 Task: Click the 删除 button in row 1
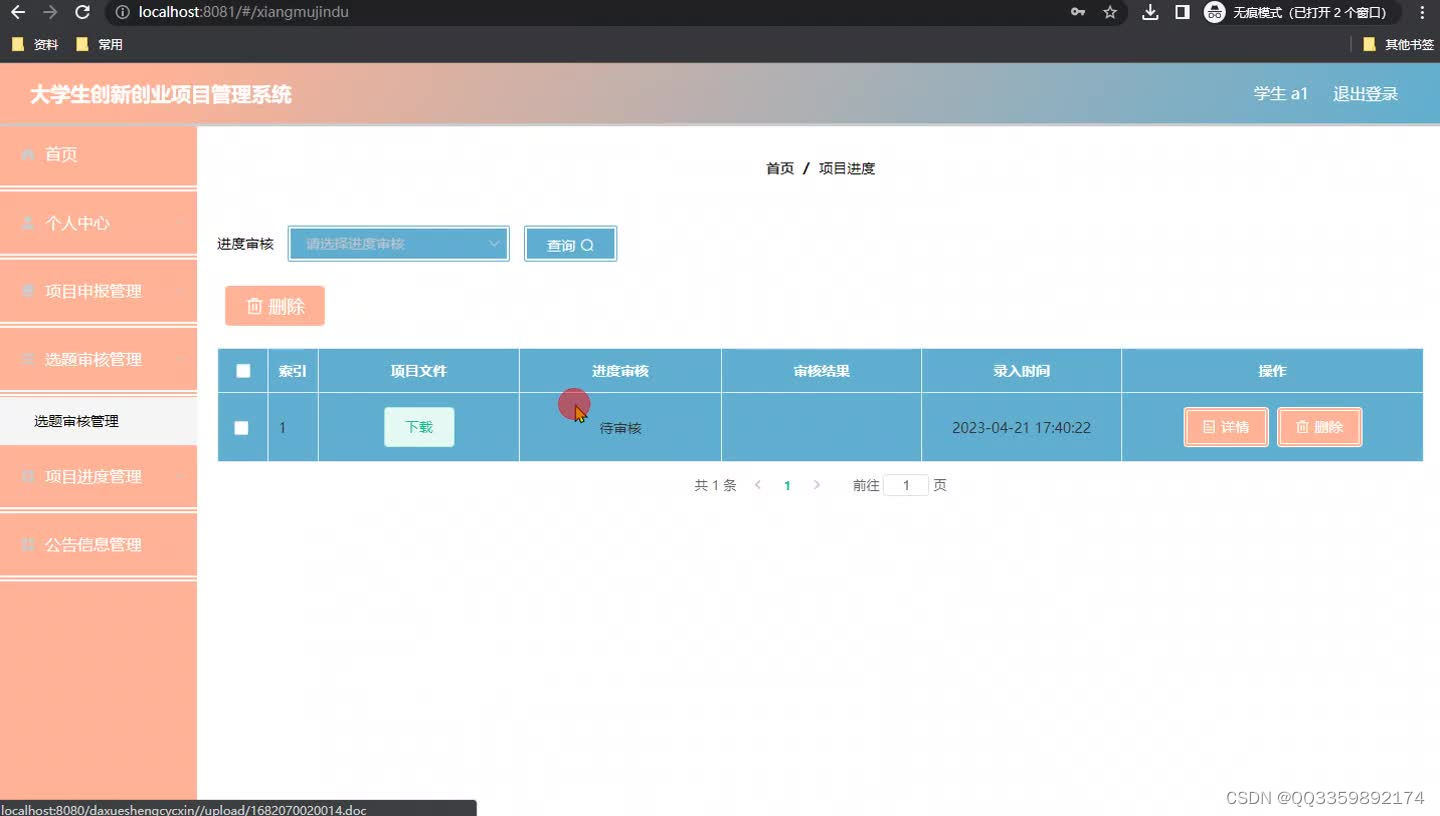1319,427
